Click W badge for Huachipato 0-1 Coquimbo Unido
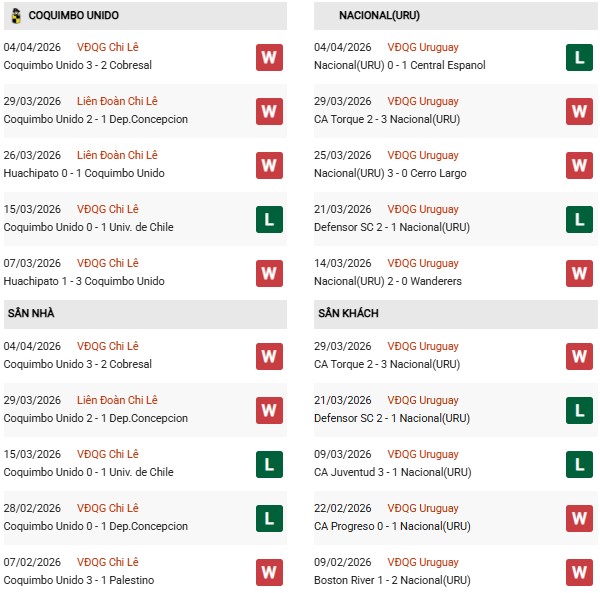The height and width of the screenshot is (593, 600). (269, 165)
